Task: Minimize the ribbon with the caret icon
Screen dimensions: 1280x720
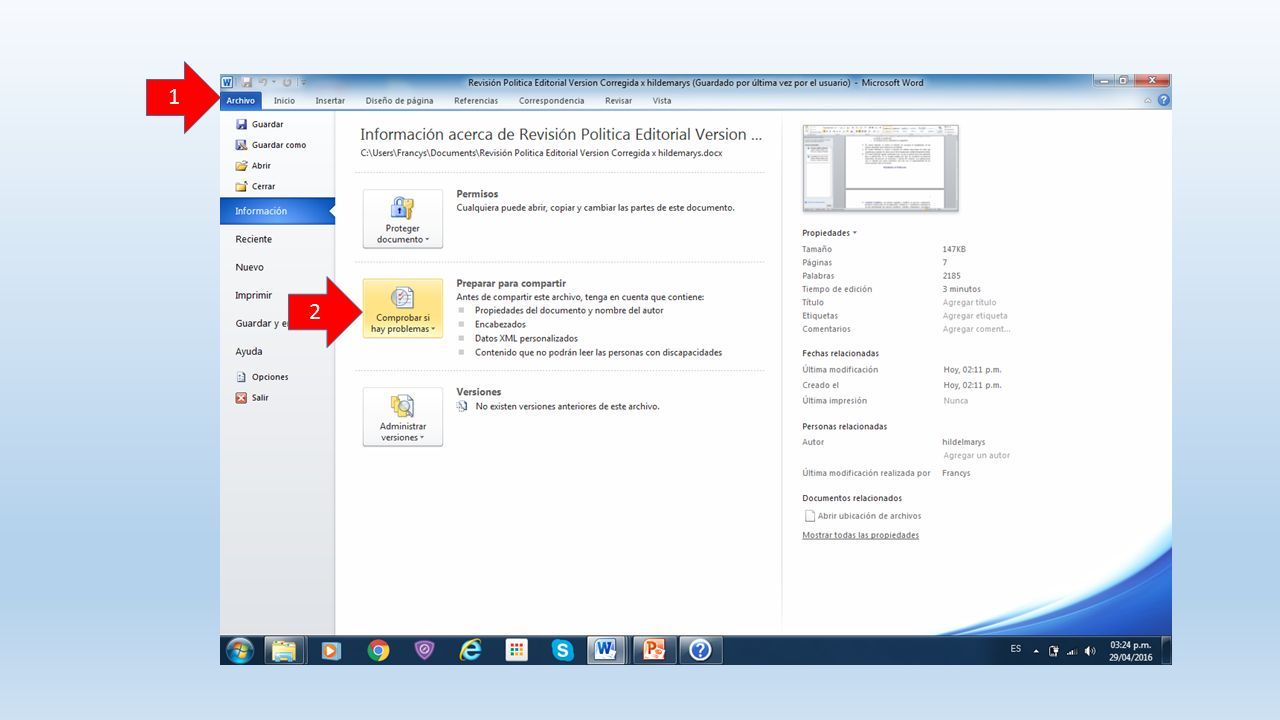Action: coord(1148,101)
